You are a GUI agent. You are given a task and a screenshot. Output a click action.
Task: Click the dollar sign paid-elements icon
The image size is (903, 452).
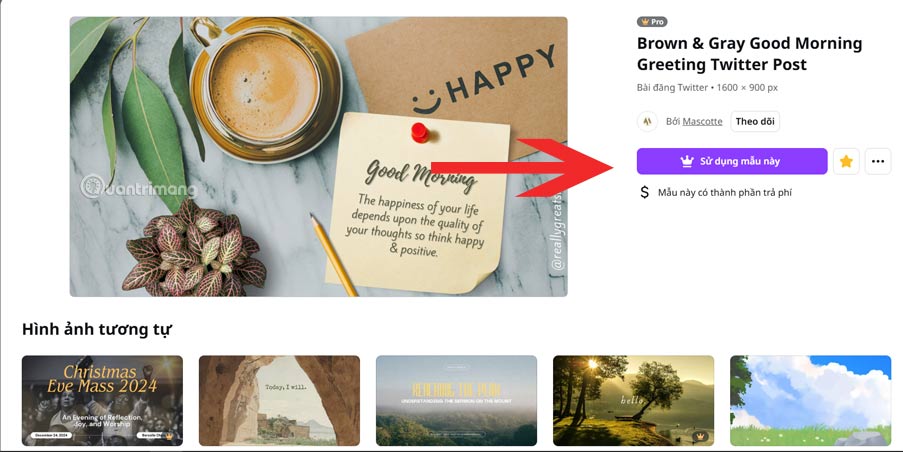click(x=644, y=192)
